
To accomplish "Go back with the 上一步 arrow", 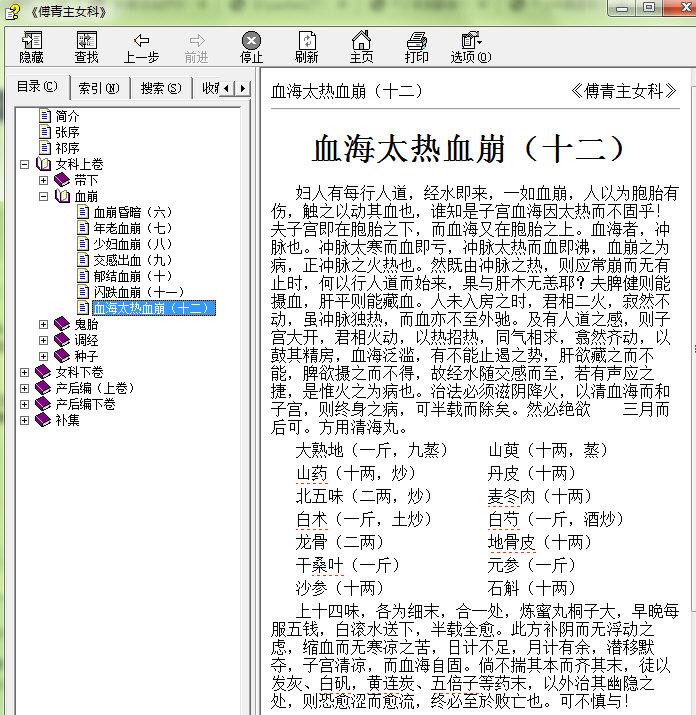I will [141, 46].
